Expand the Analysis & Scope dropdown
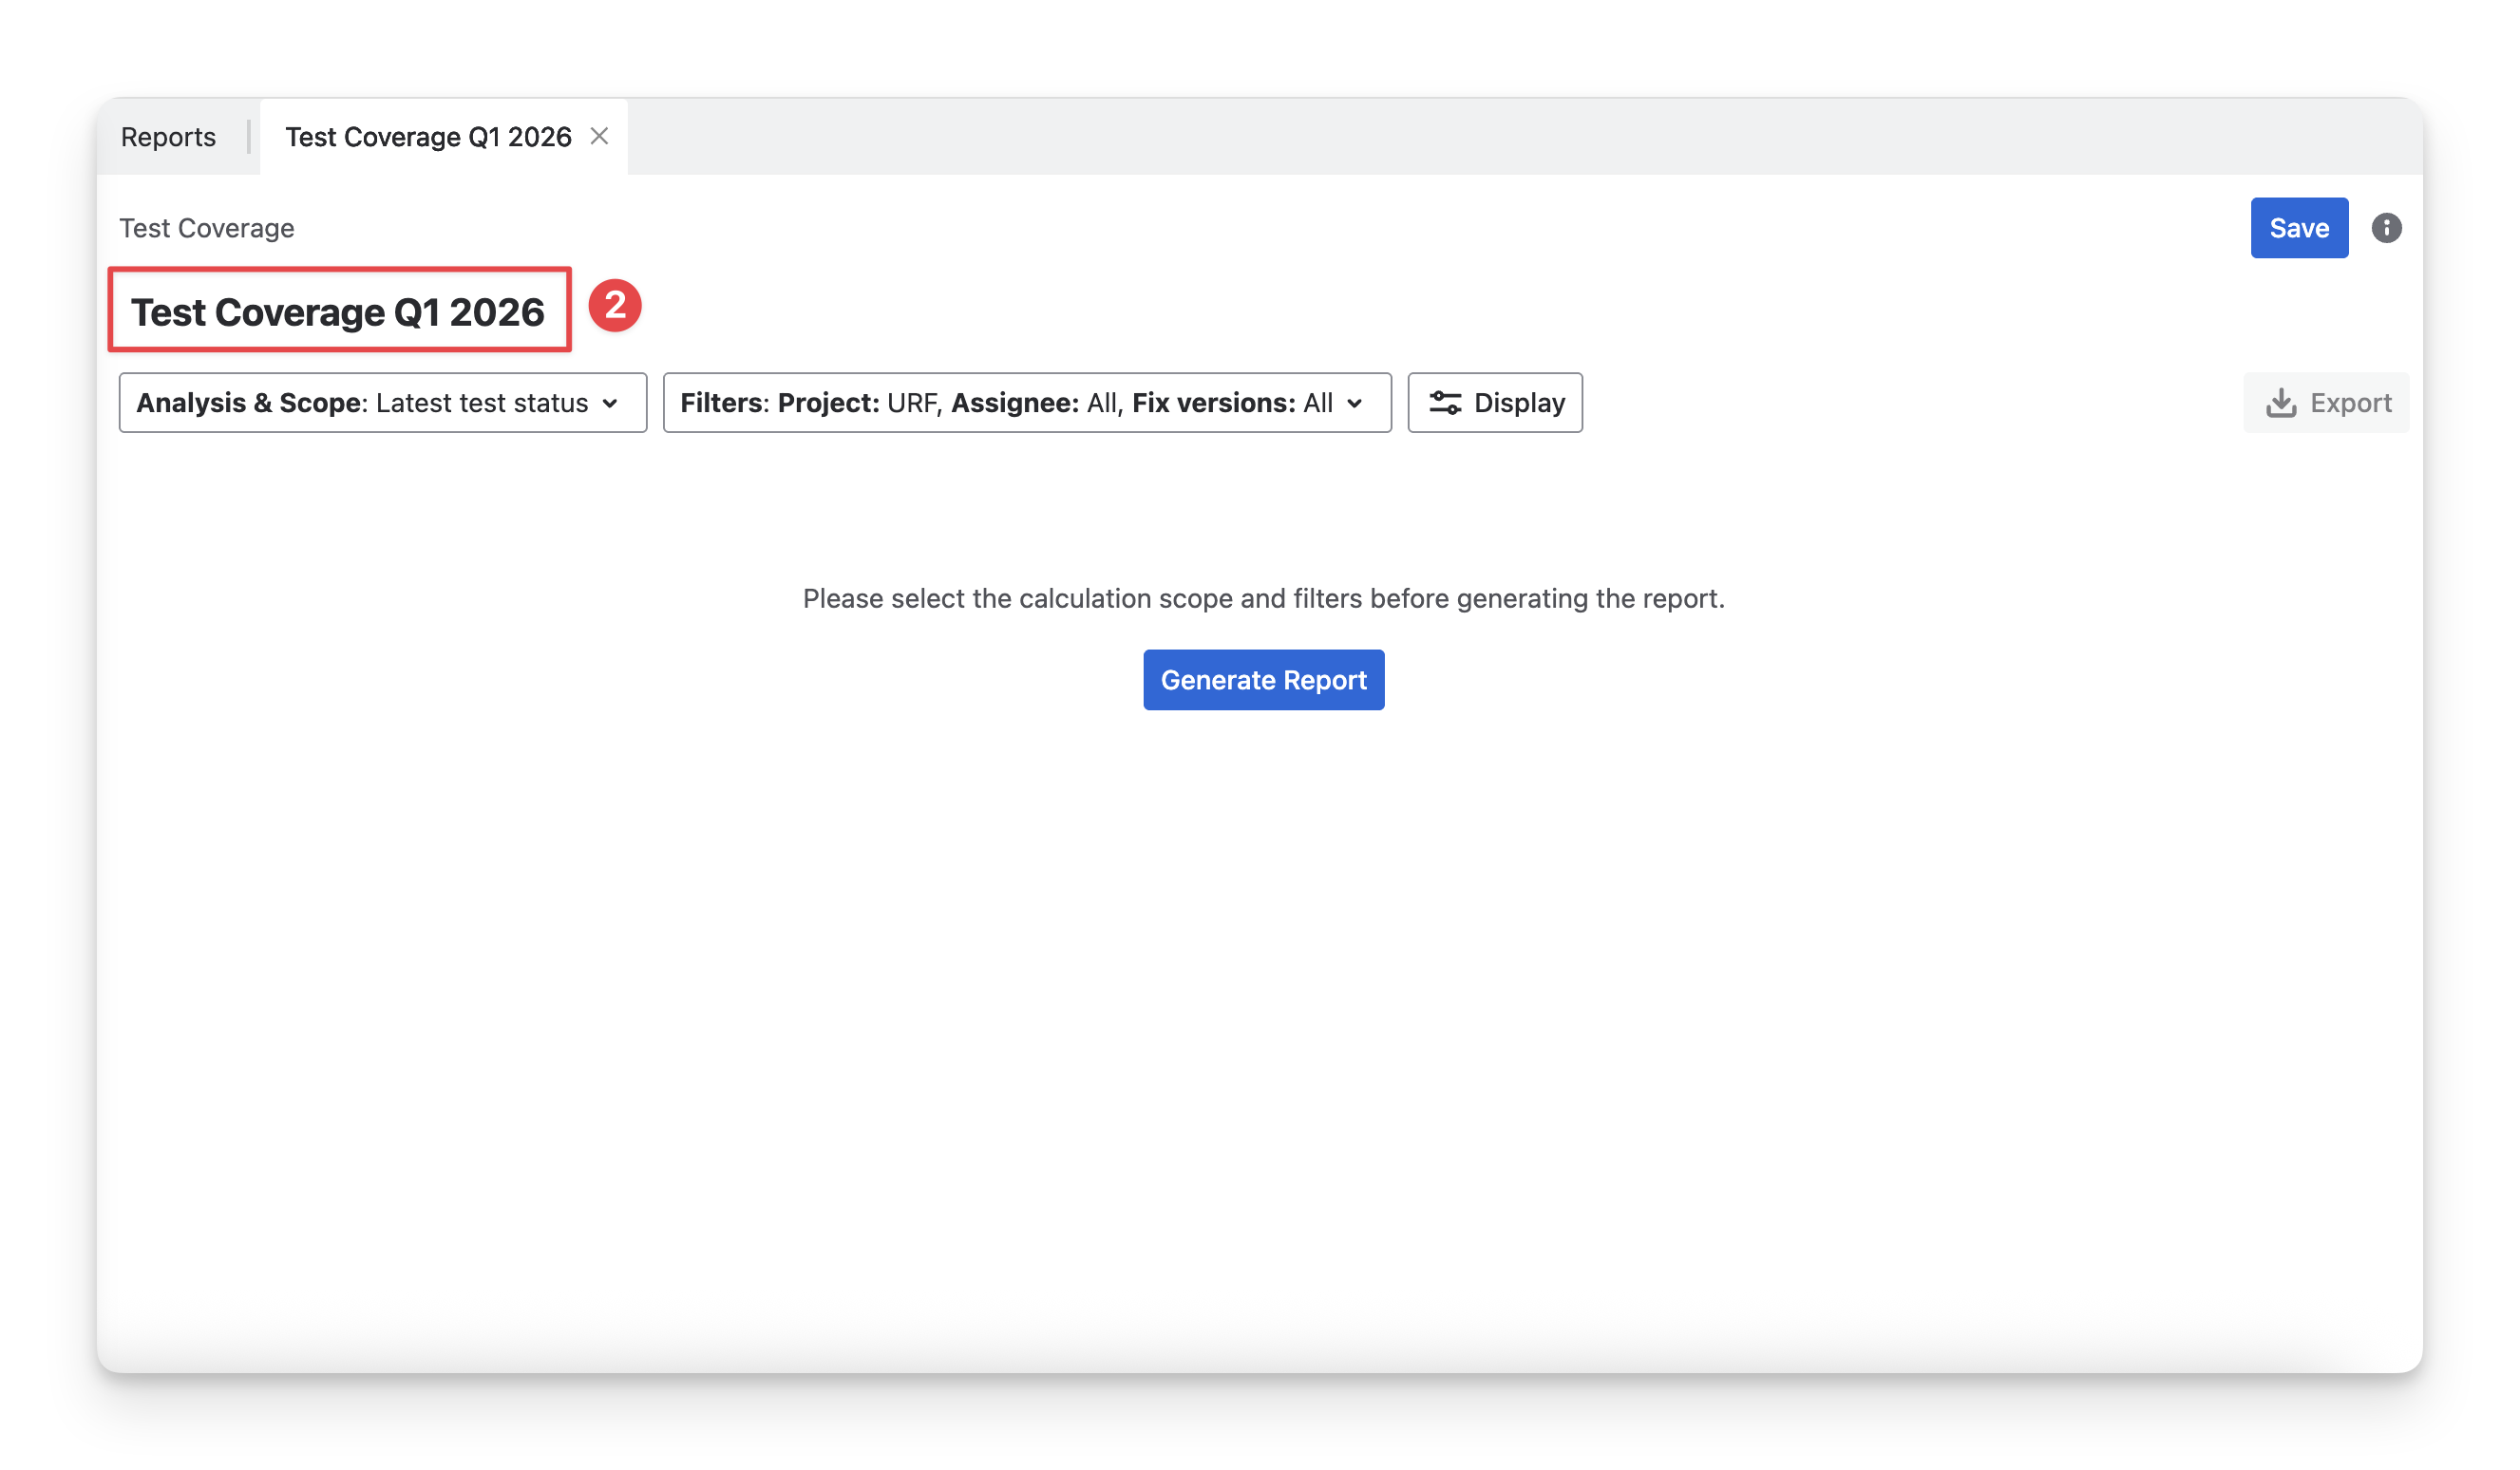 382,403
